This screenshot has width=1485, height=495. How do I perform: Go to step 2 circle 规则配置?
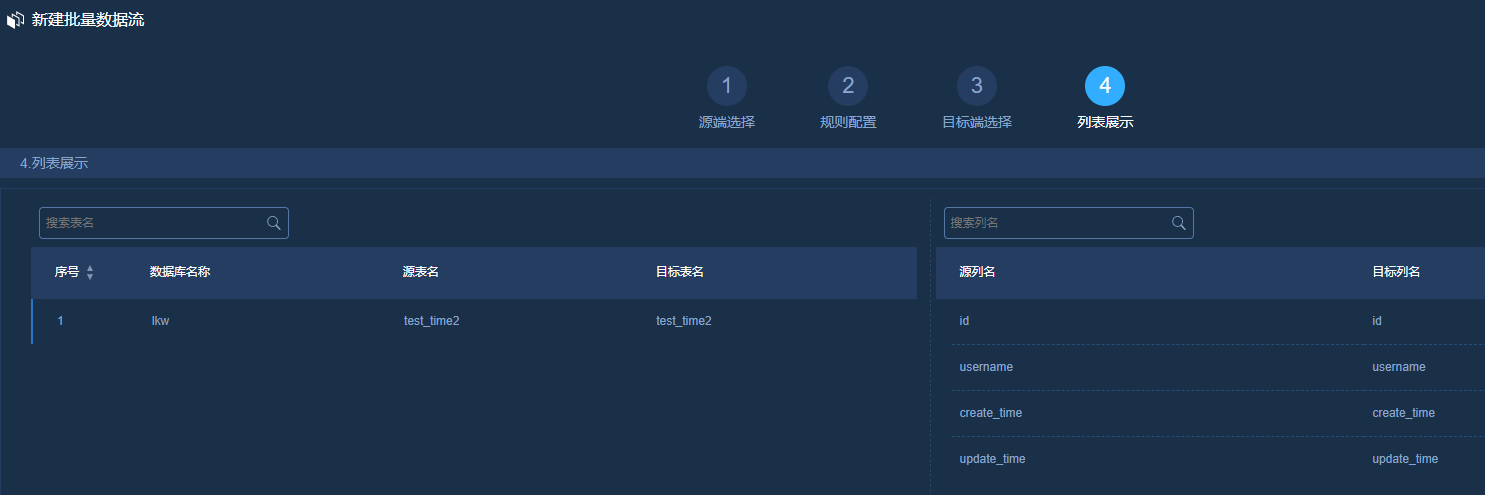[x=847, y=87]
